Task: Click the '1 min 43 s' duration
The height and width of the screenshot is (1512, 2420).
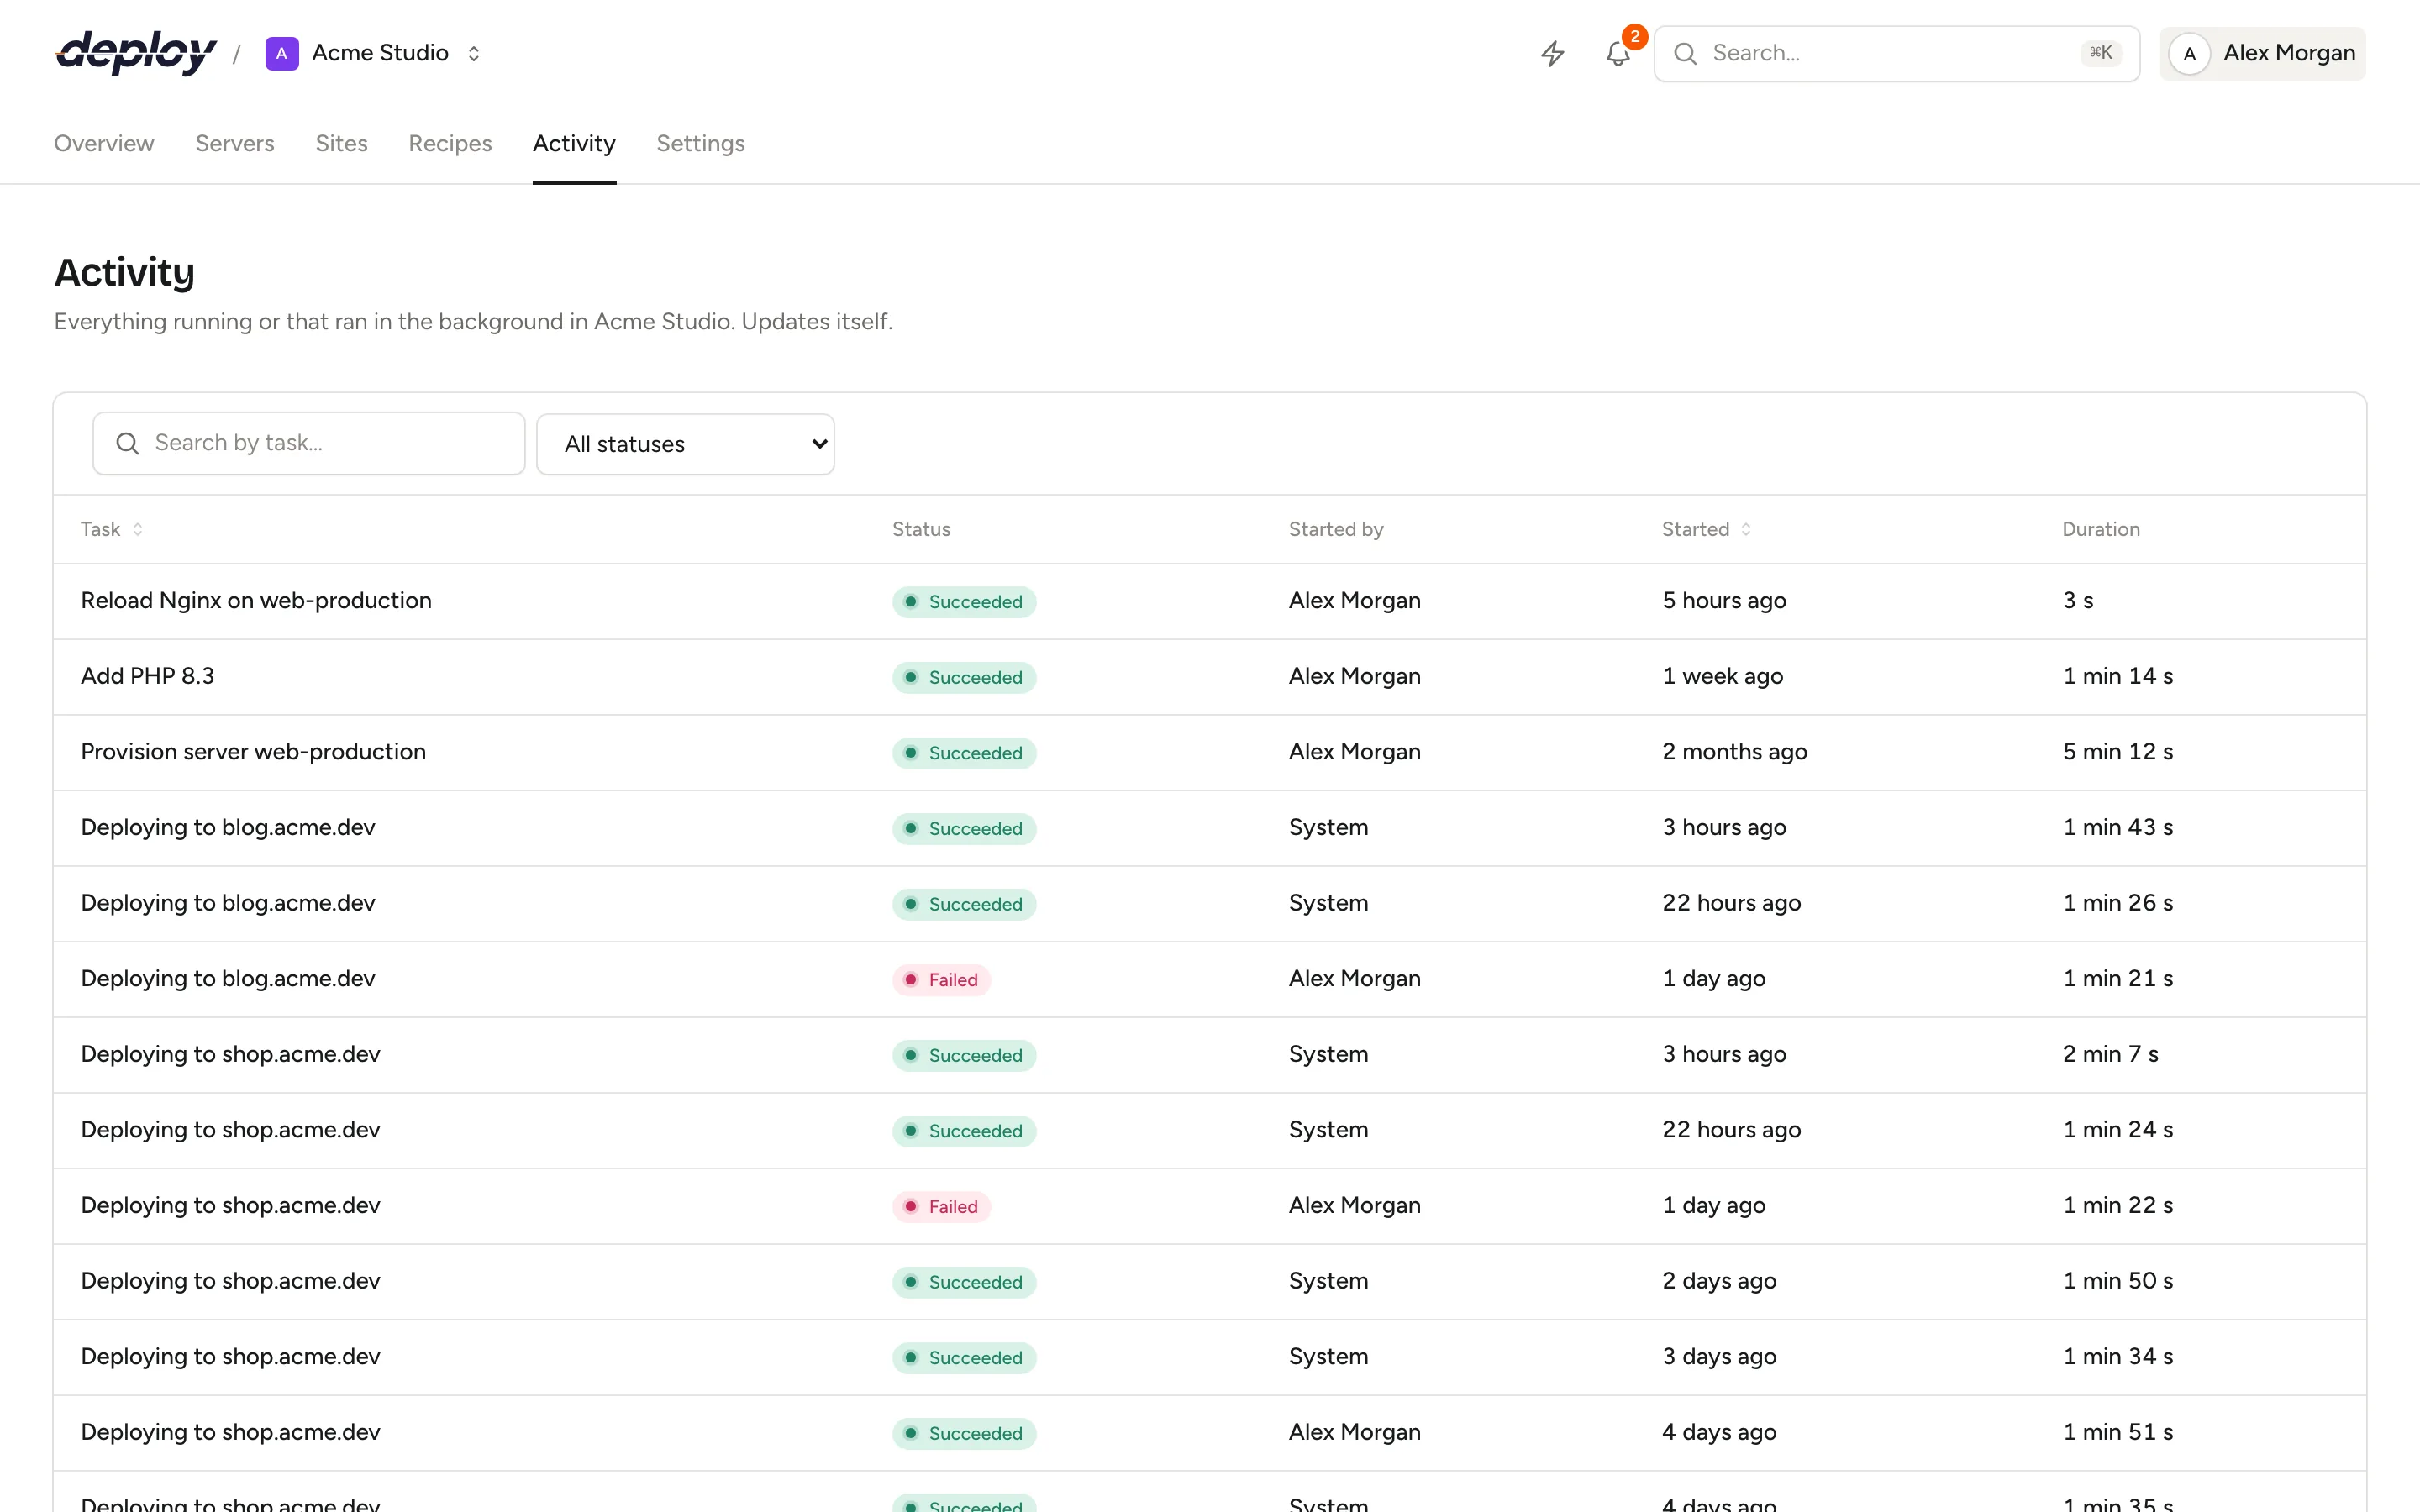Action: 2118,827
